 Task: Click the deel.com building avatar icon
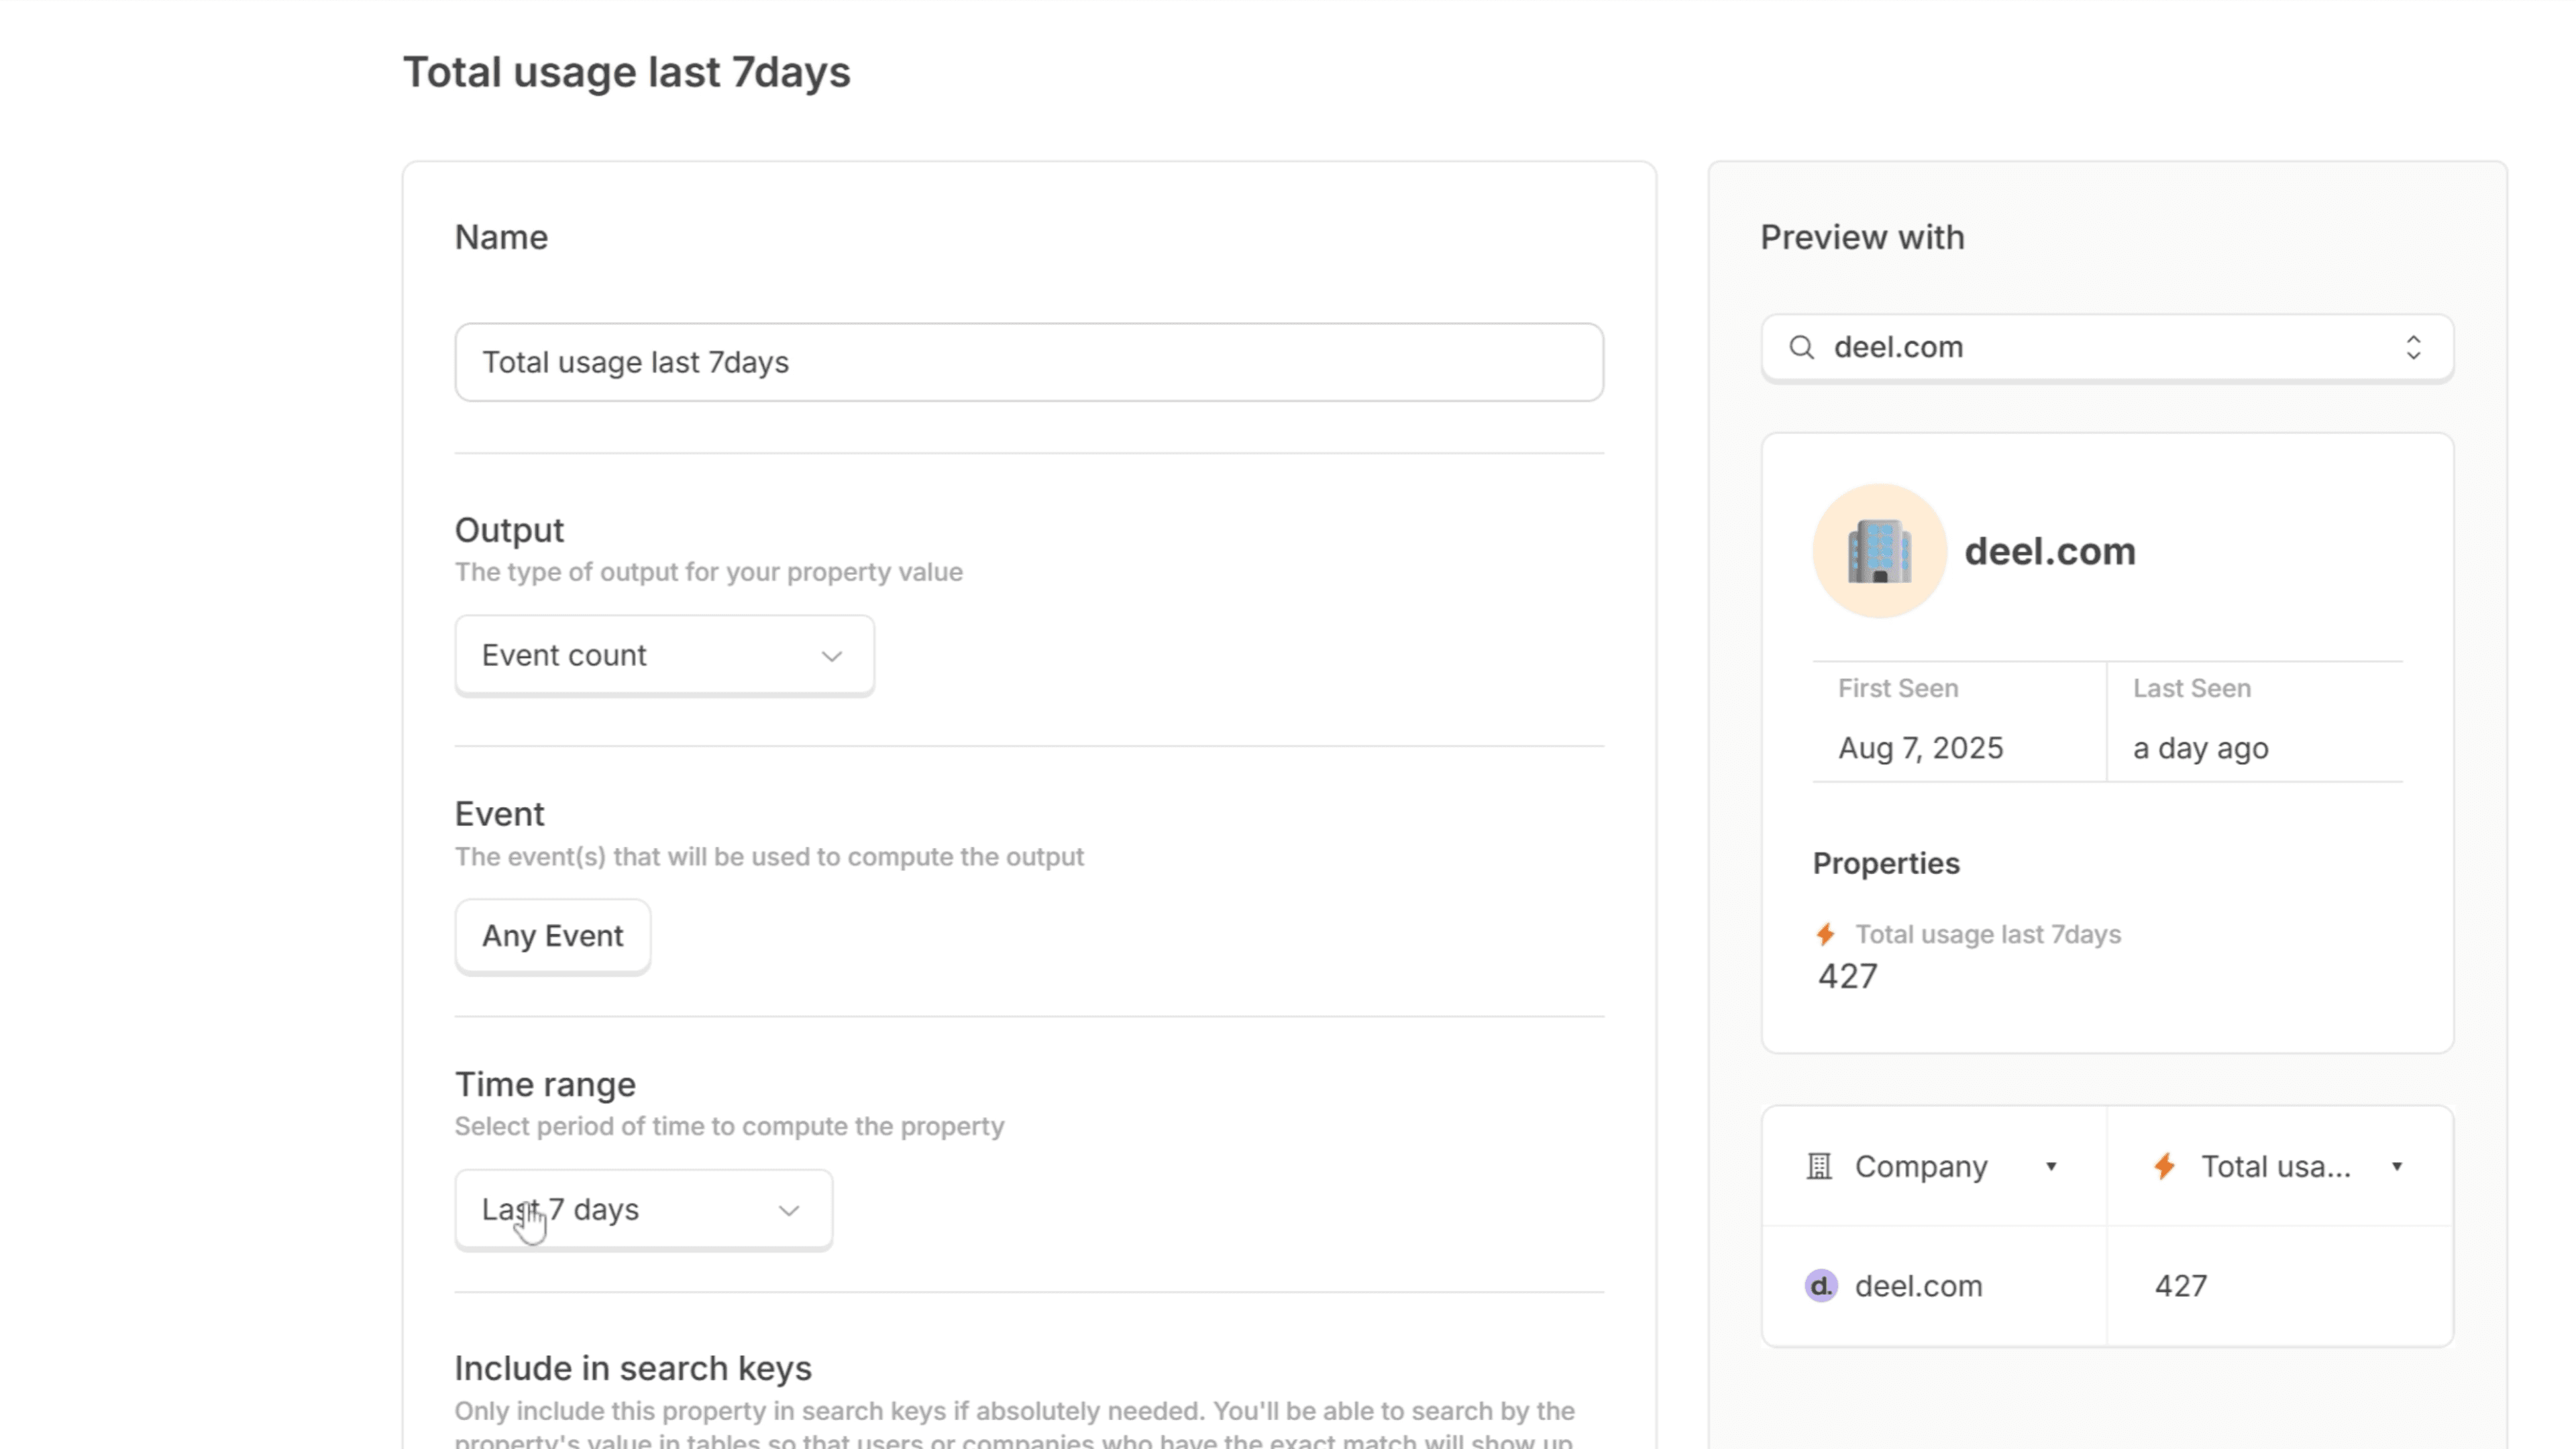click(x=1879, y=551)
